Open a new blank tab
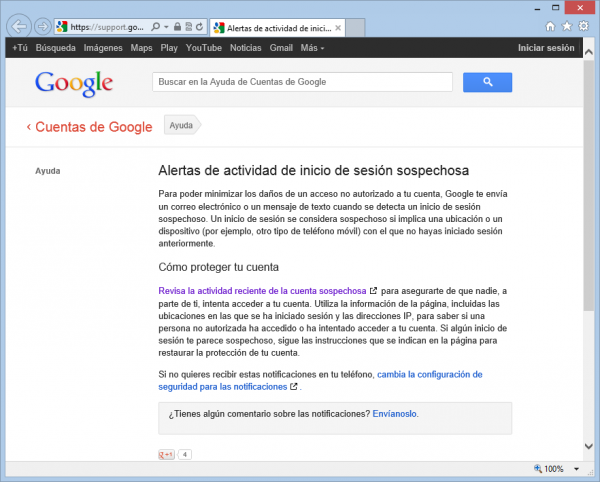The width and height of the screenshot is (600, 482). [x=355, y=28]
